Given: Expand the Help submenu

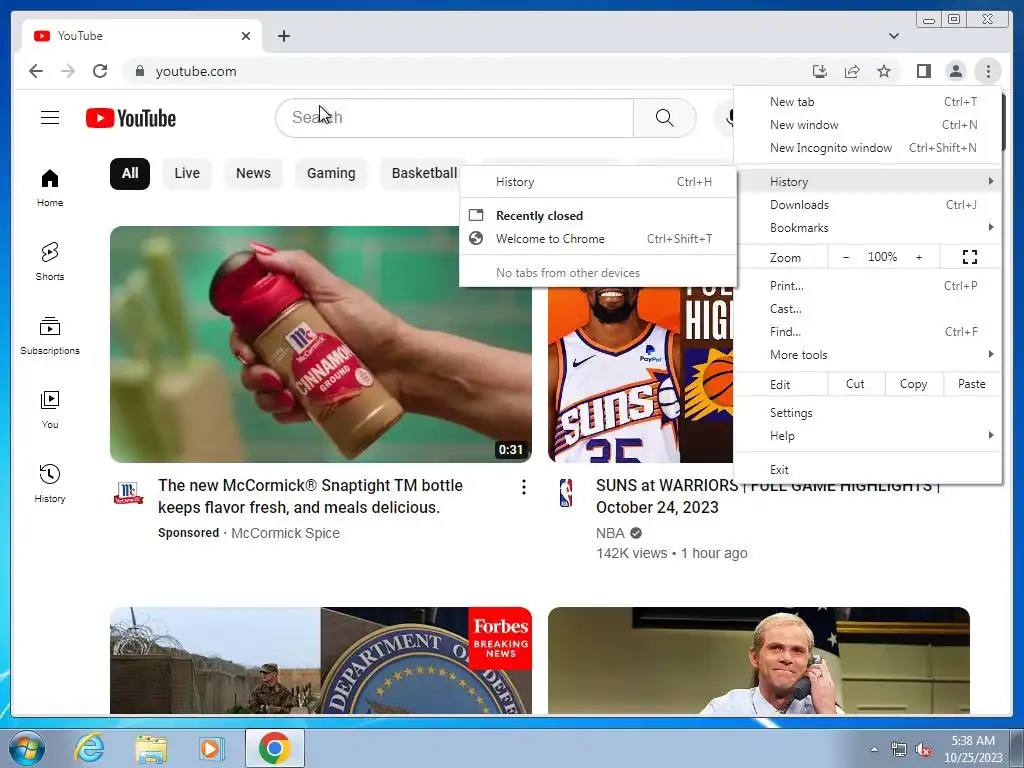Looking at the screenshot, I should 868,436.
